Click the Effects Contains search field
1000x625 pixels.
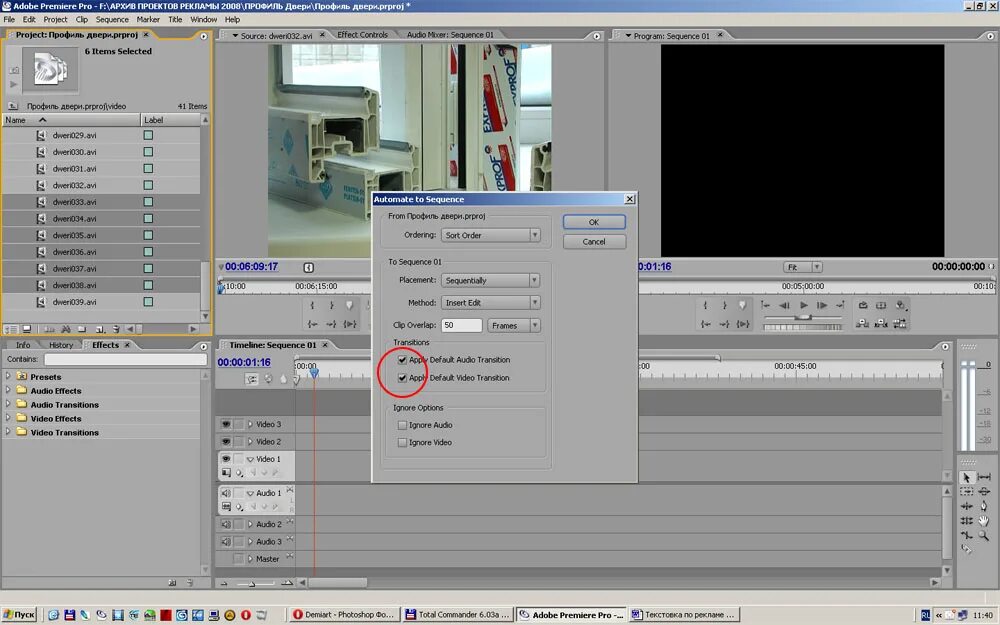pos(126,360)
